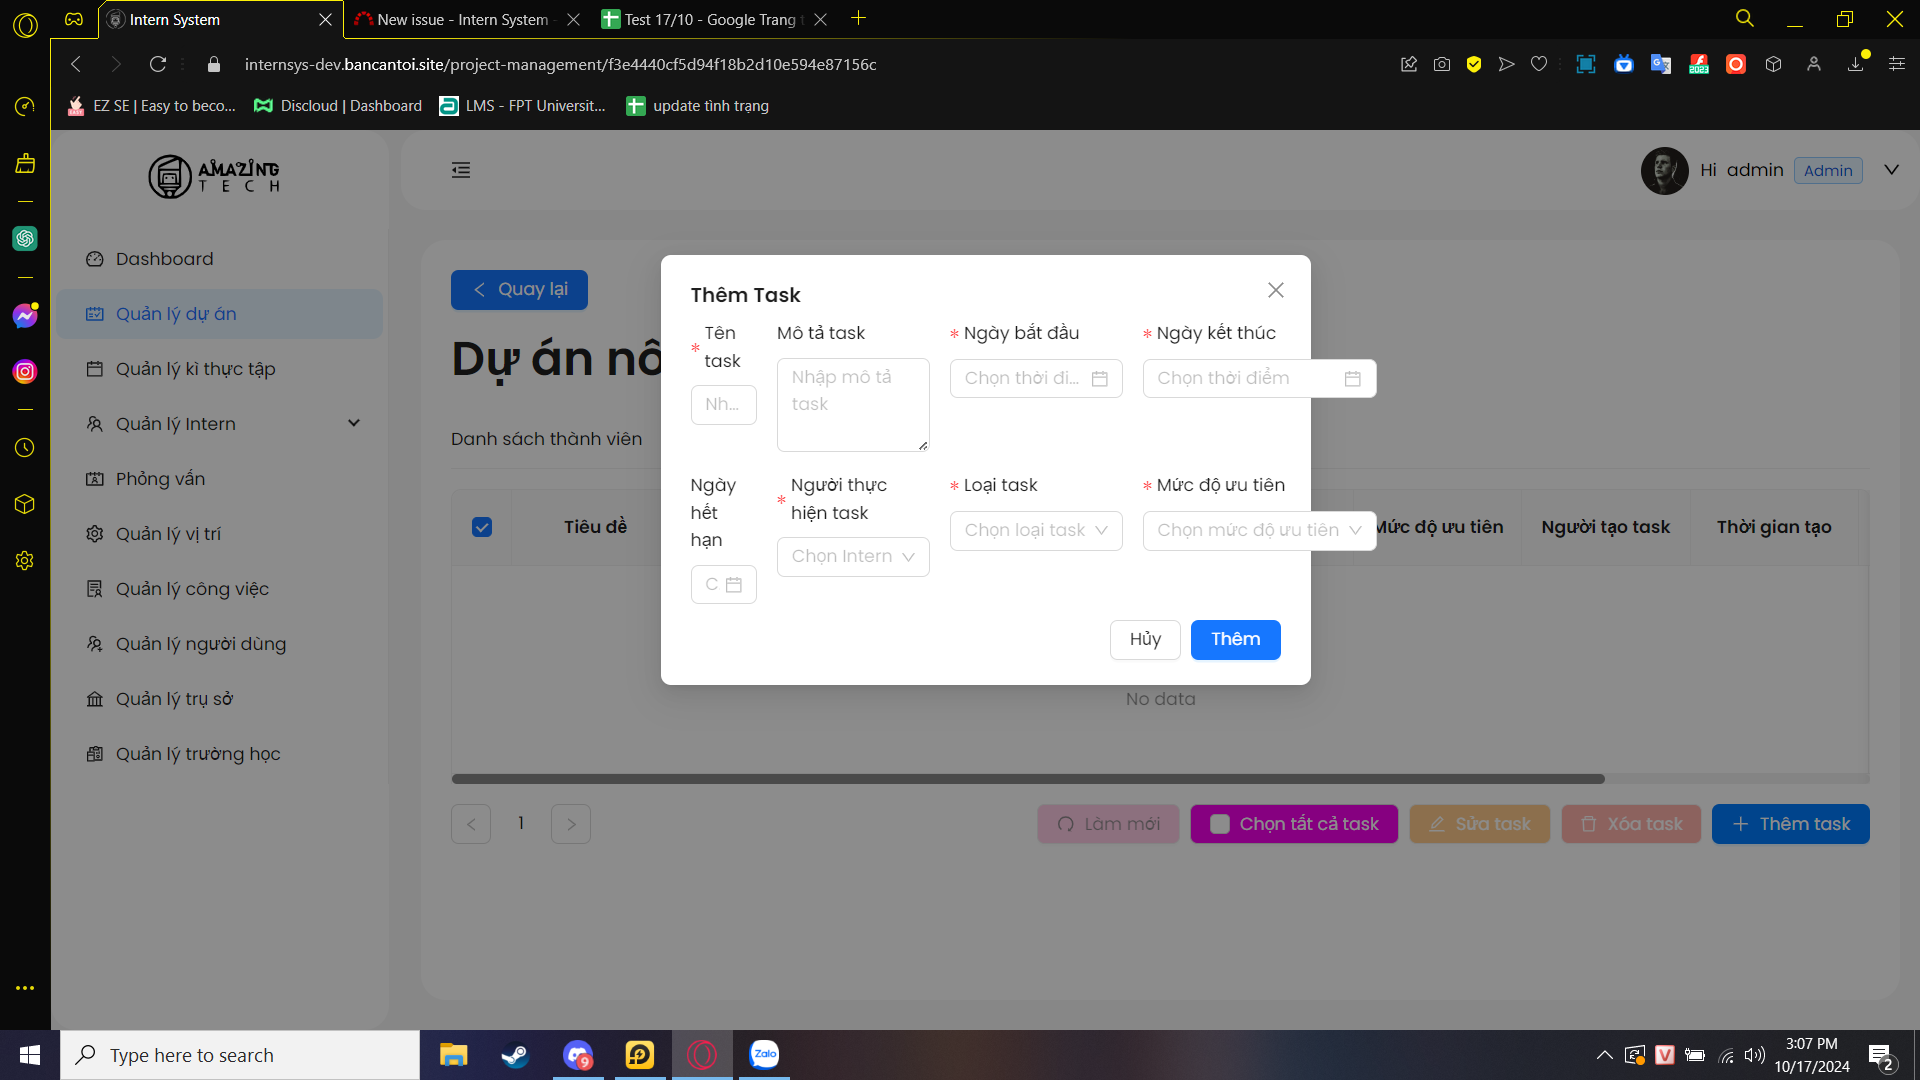1920x1080 pixels.
Task: Click the browser reload page icon
Action: [158, 64]
